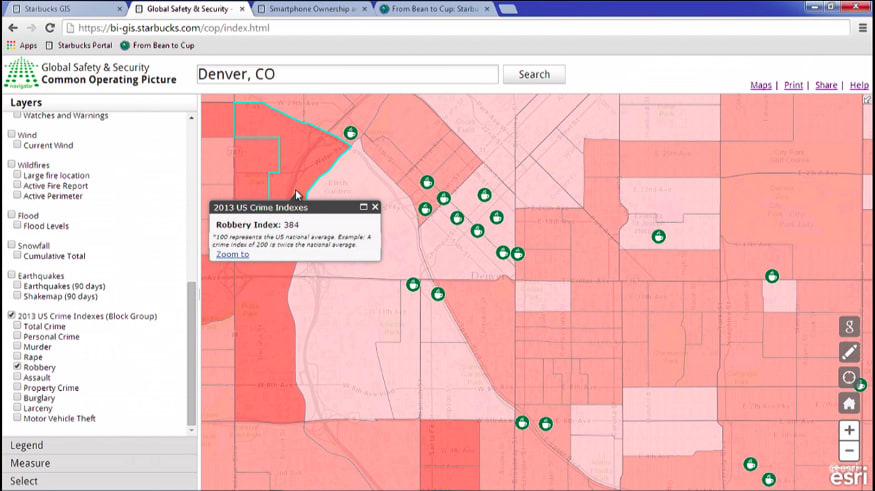Toggle the Wind group checkbox
Image resolution: width=875 pixels, height=491 pixels.
click(x=11, y=134)
